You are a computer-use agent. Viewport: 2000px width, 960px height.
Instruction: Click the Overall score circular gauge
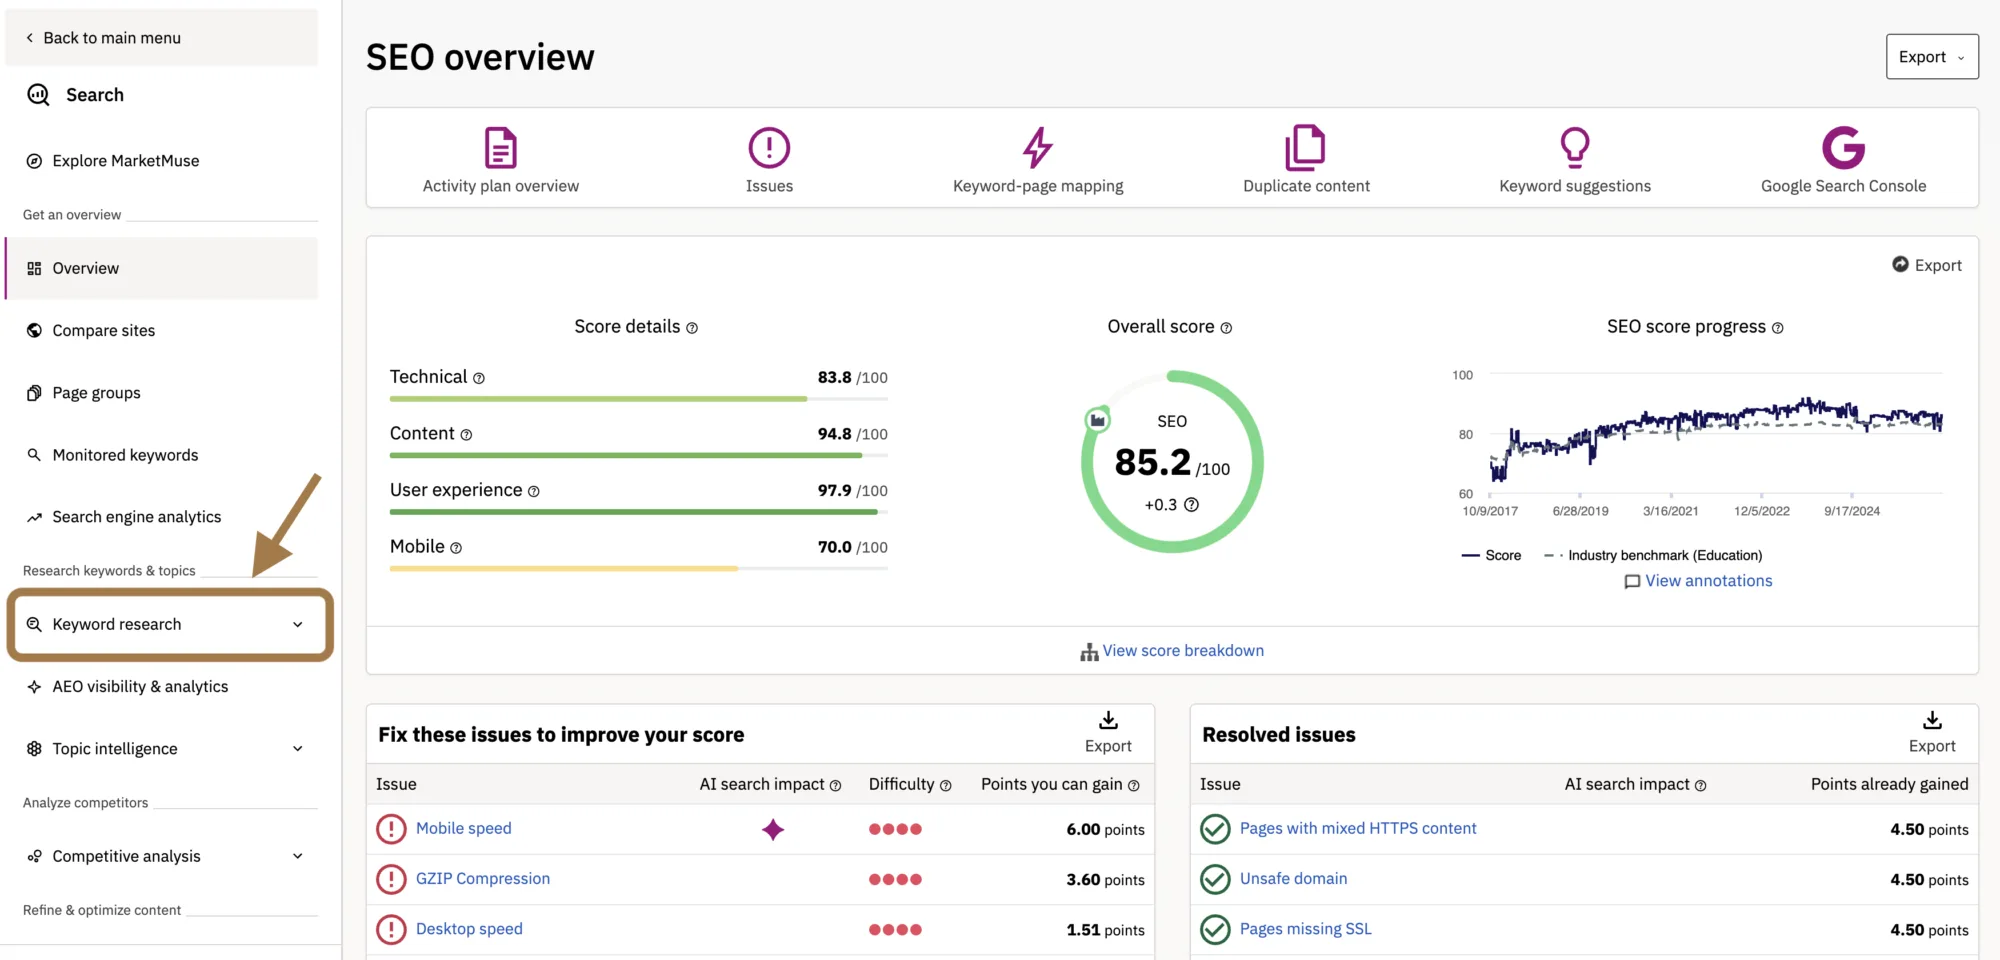[1172, 462]
